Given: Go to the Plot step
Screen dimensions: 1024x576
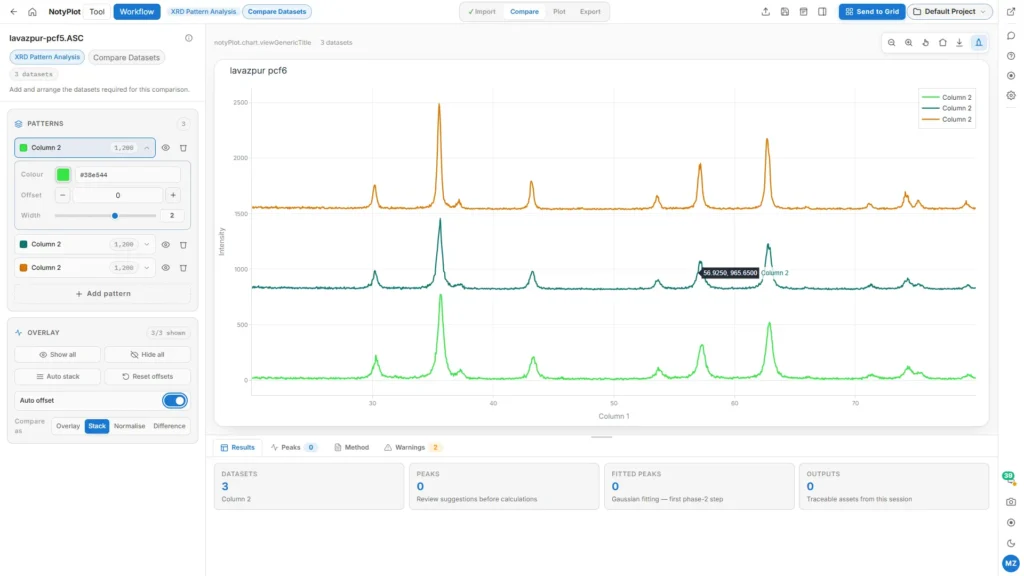Looking at the screenshot, I should point(559,12).
